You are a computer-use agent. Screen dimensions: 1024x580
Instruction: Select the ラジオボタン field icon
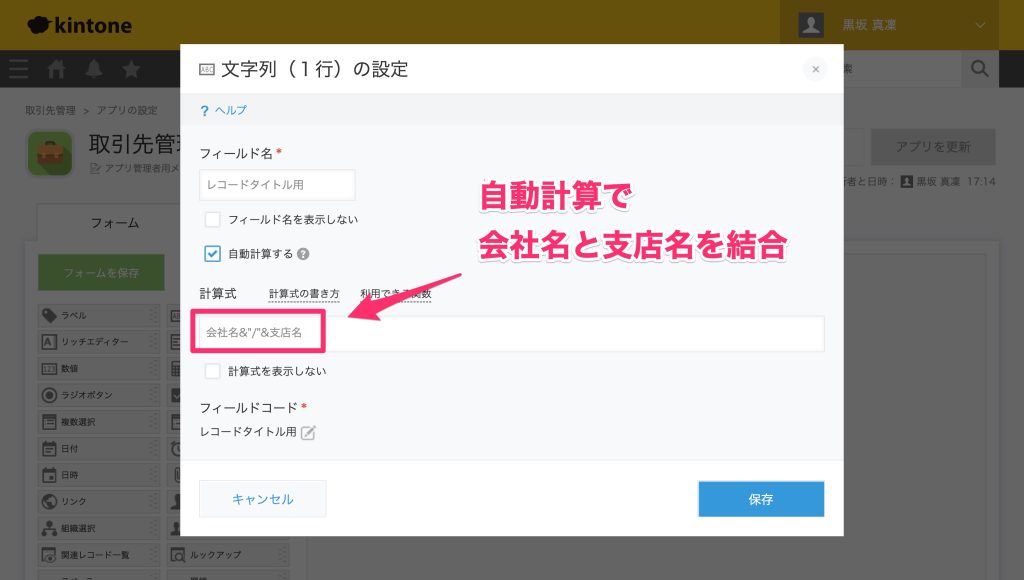click(x=49, y=395)
